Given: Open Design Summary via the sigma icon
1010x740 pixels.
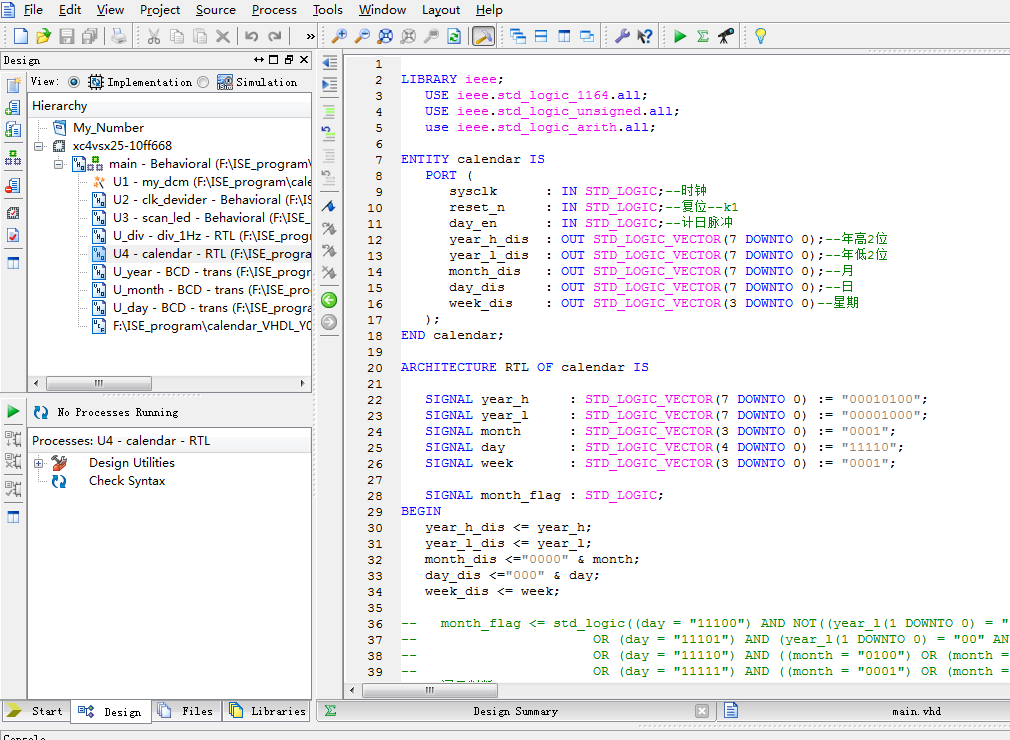Looking at the screenshot, I should click(x=703, y=36).
